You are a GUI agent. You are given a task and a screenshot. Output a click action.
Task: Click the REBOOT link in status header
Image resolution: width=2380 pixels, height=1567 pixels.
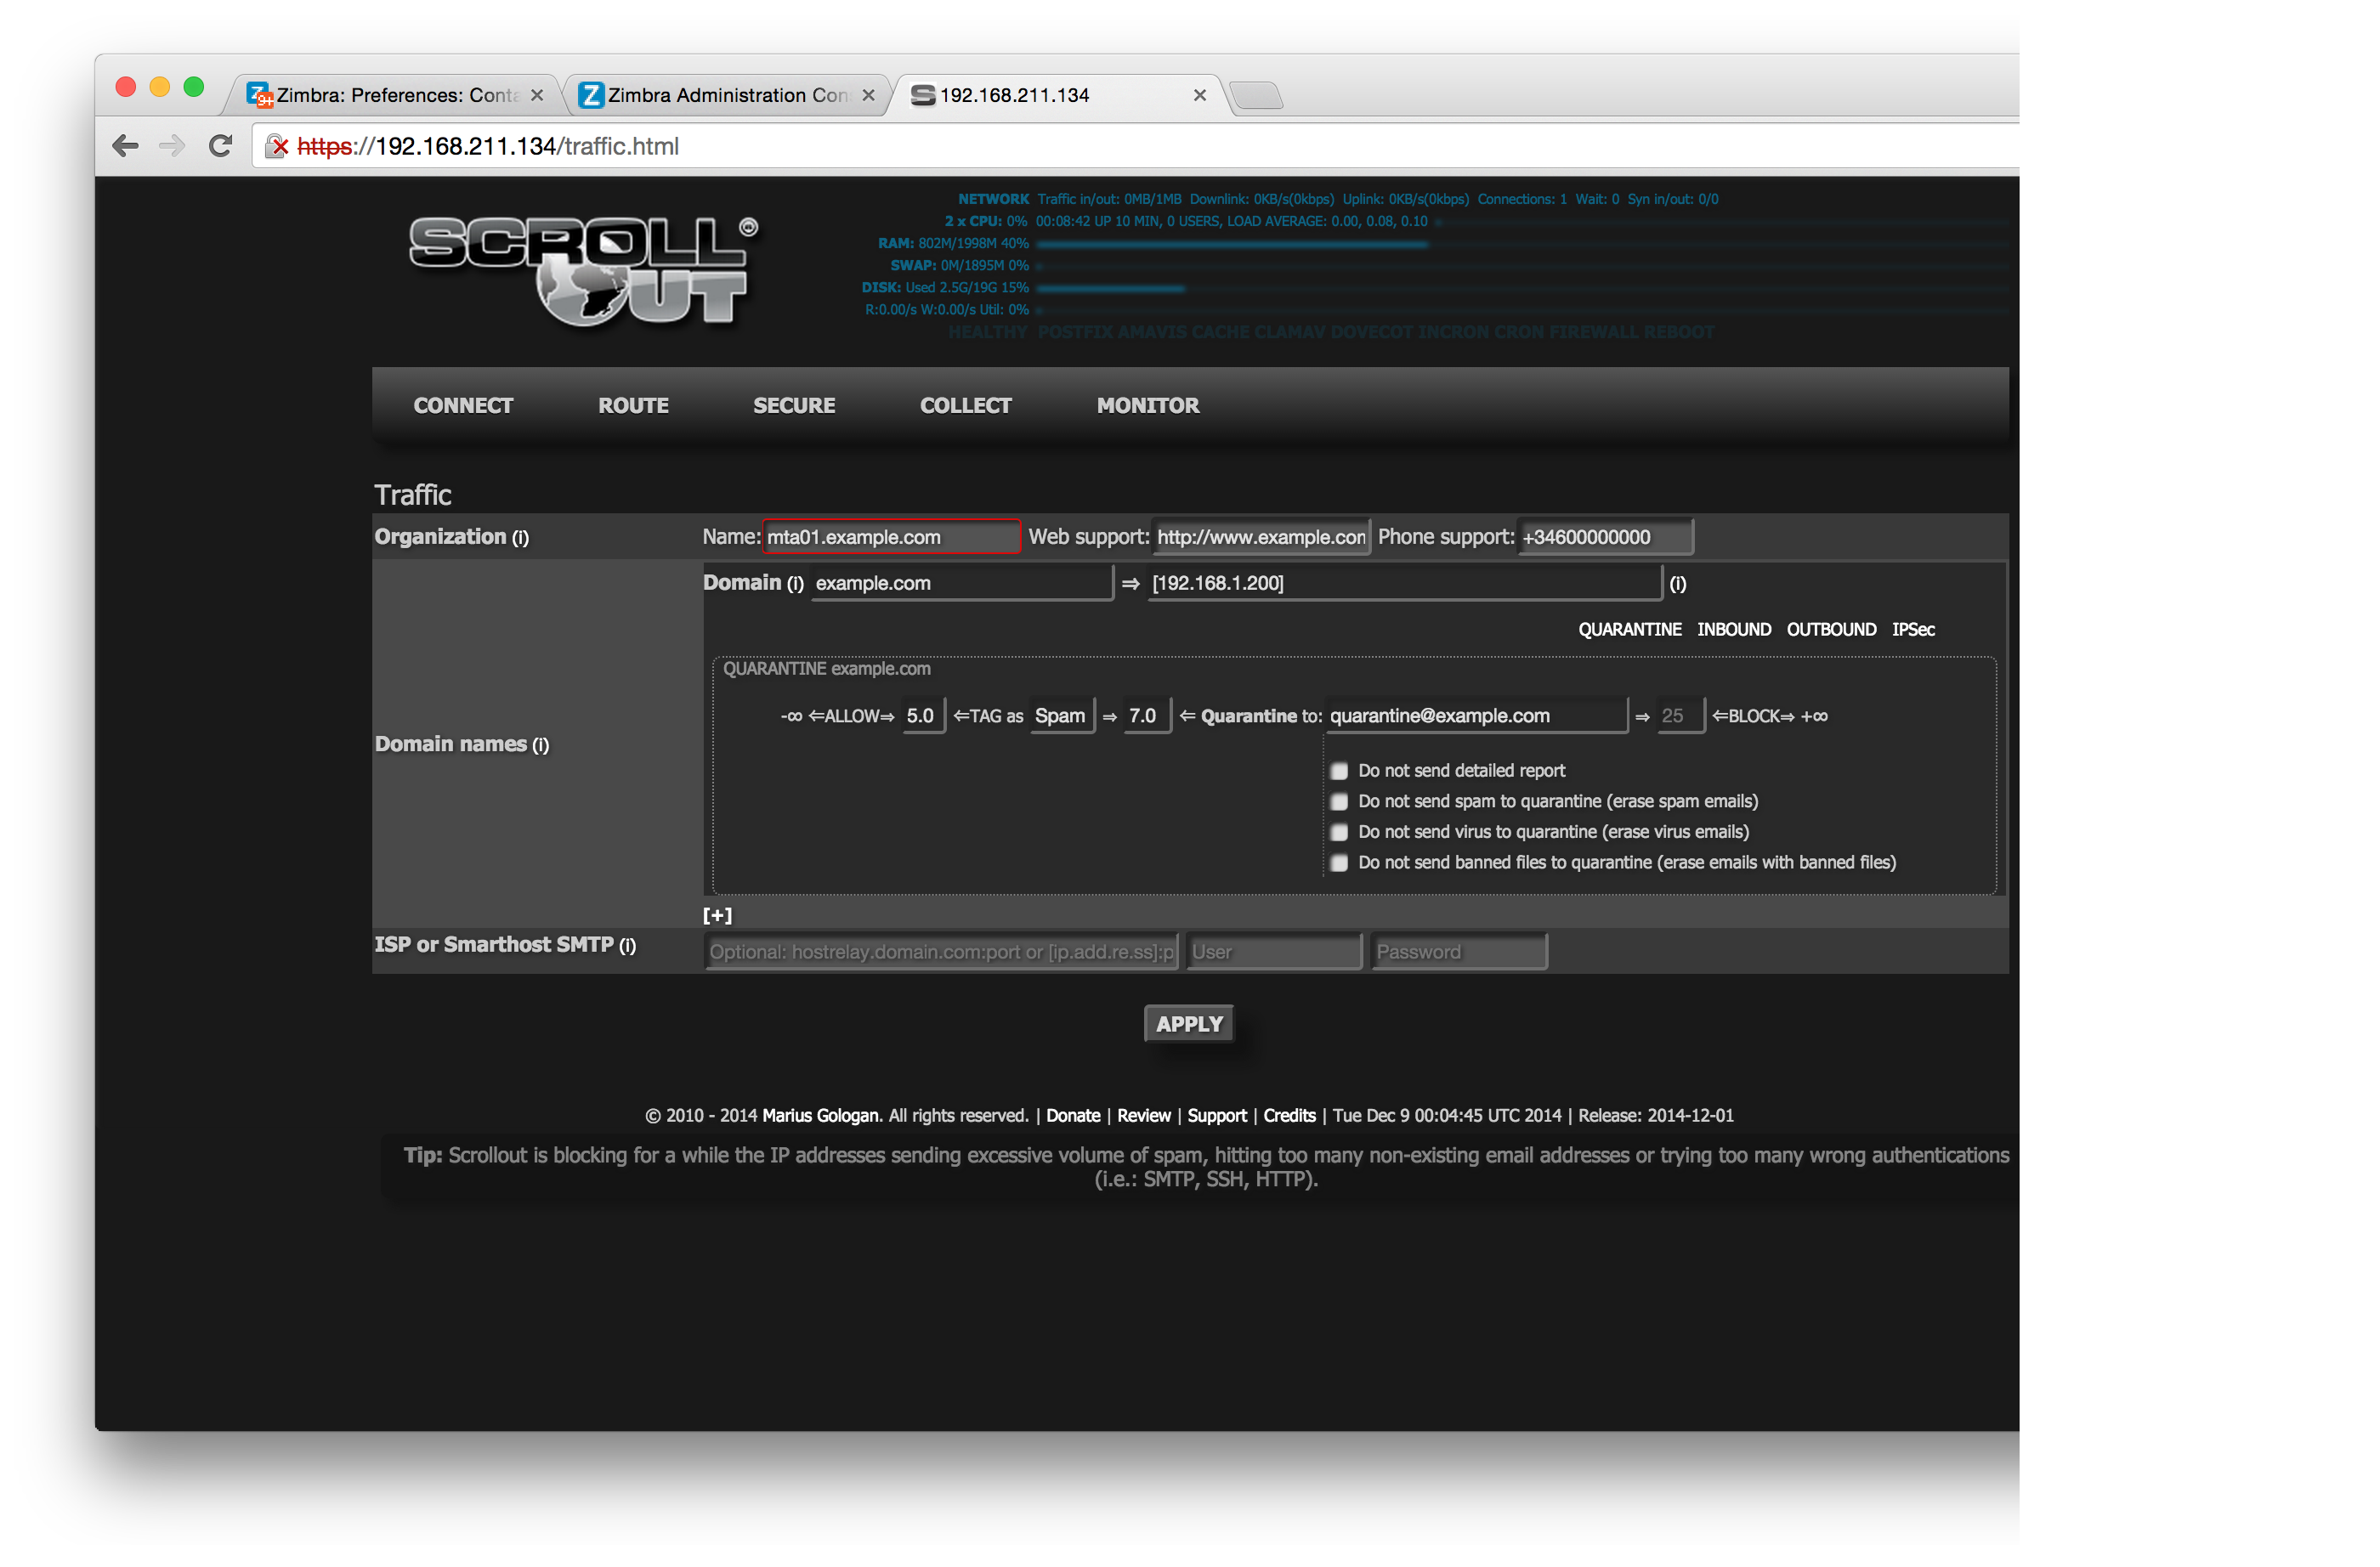coord(1679,332)
